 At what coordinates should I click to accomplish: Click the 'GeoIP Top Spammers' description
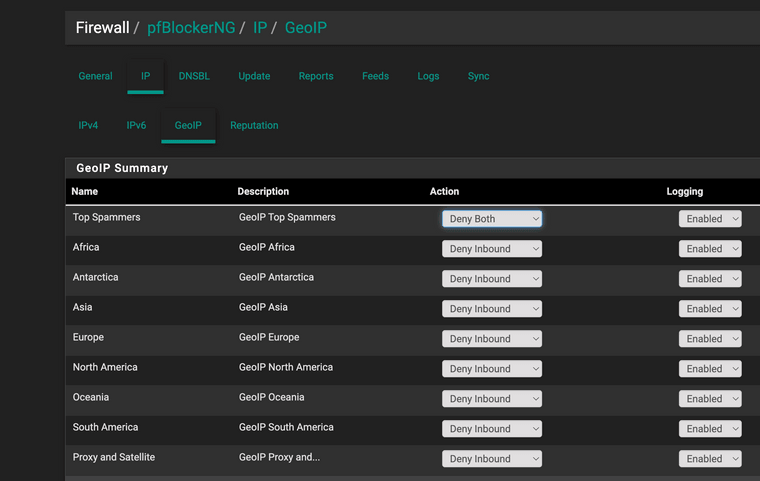tap(287, 217)
